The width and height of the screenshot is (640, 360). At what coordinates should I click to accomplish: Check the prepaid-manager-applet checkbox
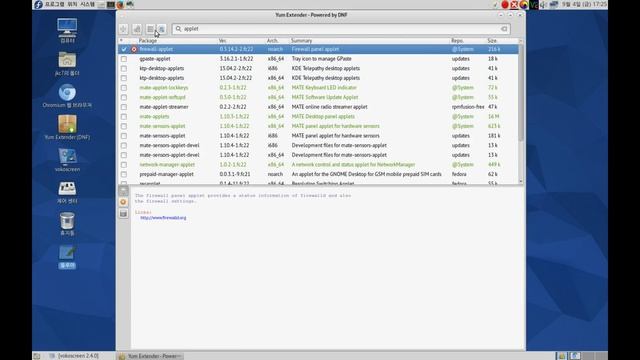pos(124,174)
